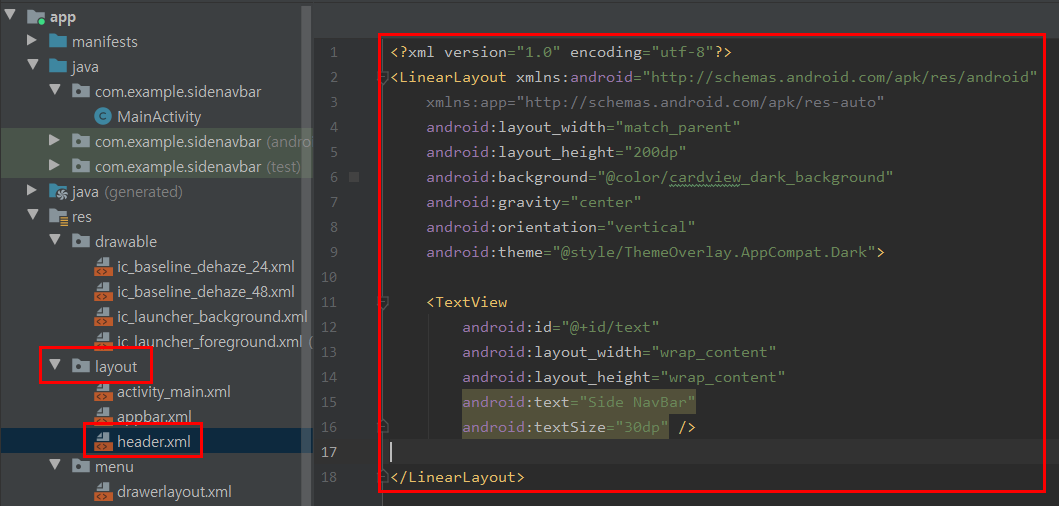Click the drawerlayout.xml file icon
The image size is (1059, 506).
tap(103, 492)
